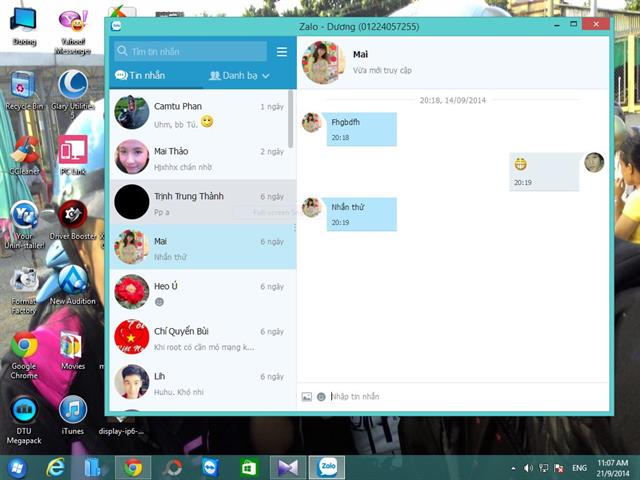The image size is (640, 480).
Task: Open Chrome from the taskbar
Action: coord(133,468)
